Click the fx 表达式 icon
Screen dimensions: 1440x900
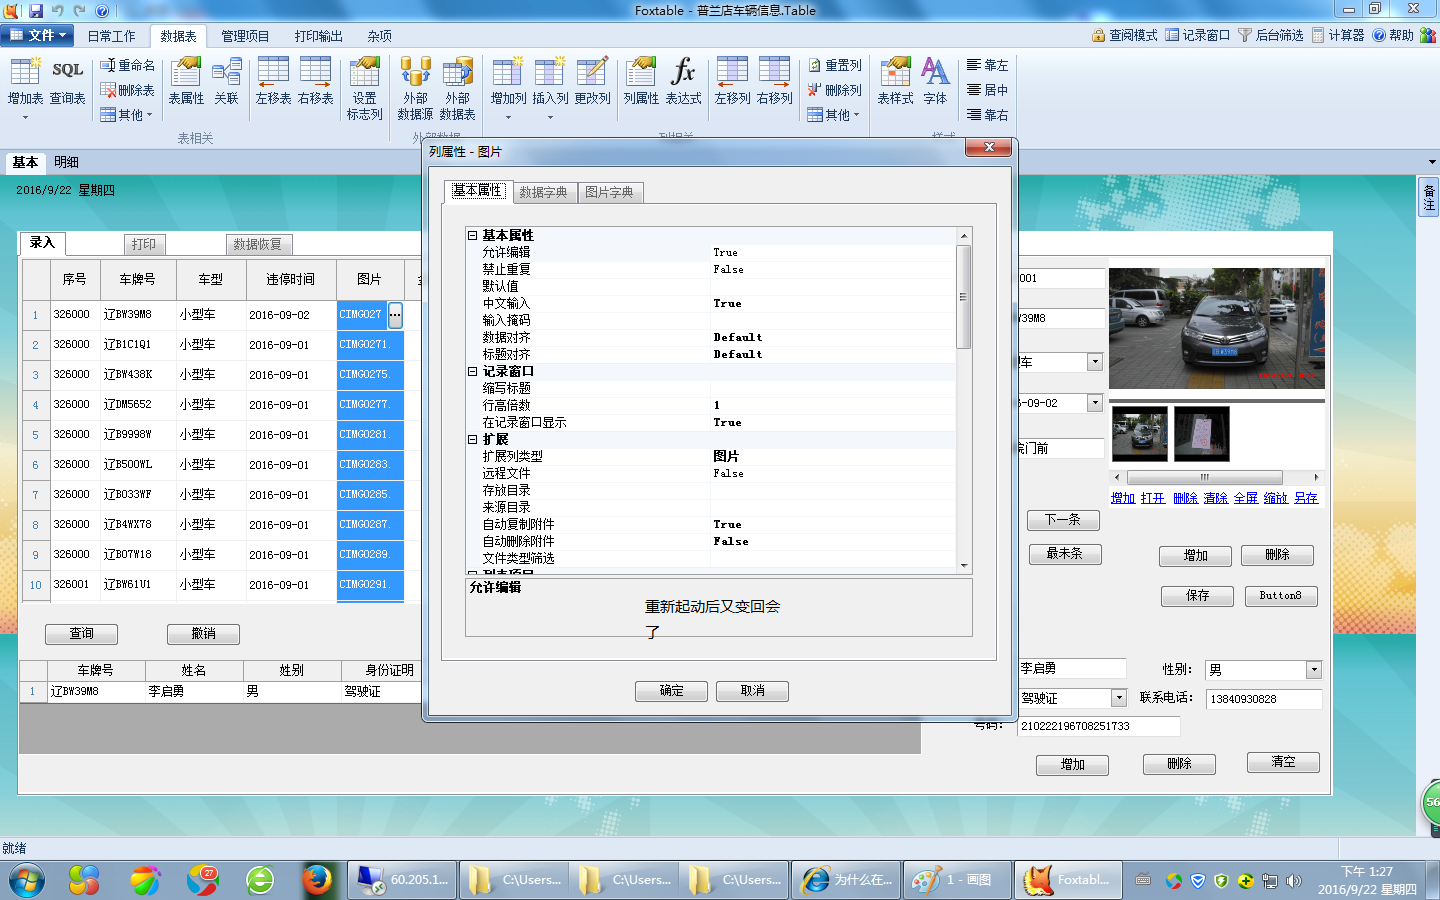[x=683, y=82]
